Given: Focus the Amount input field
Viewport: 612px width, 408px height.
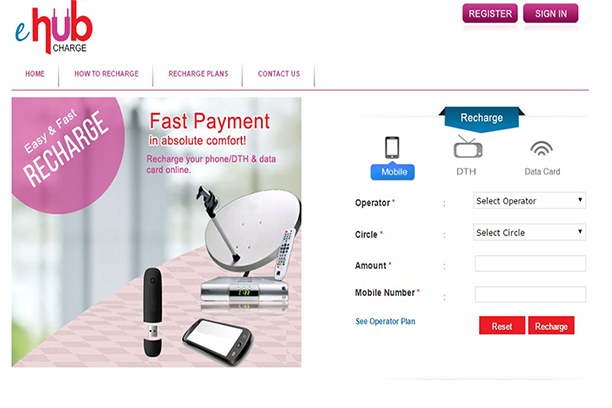Looking at the screenshot, I should coord(530,264).
